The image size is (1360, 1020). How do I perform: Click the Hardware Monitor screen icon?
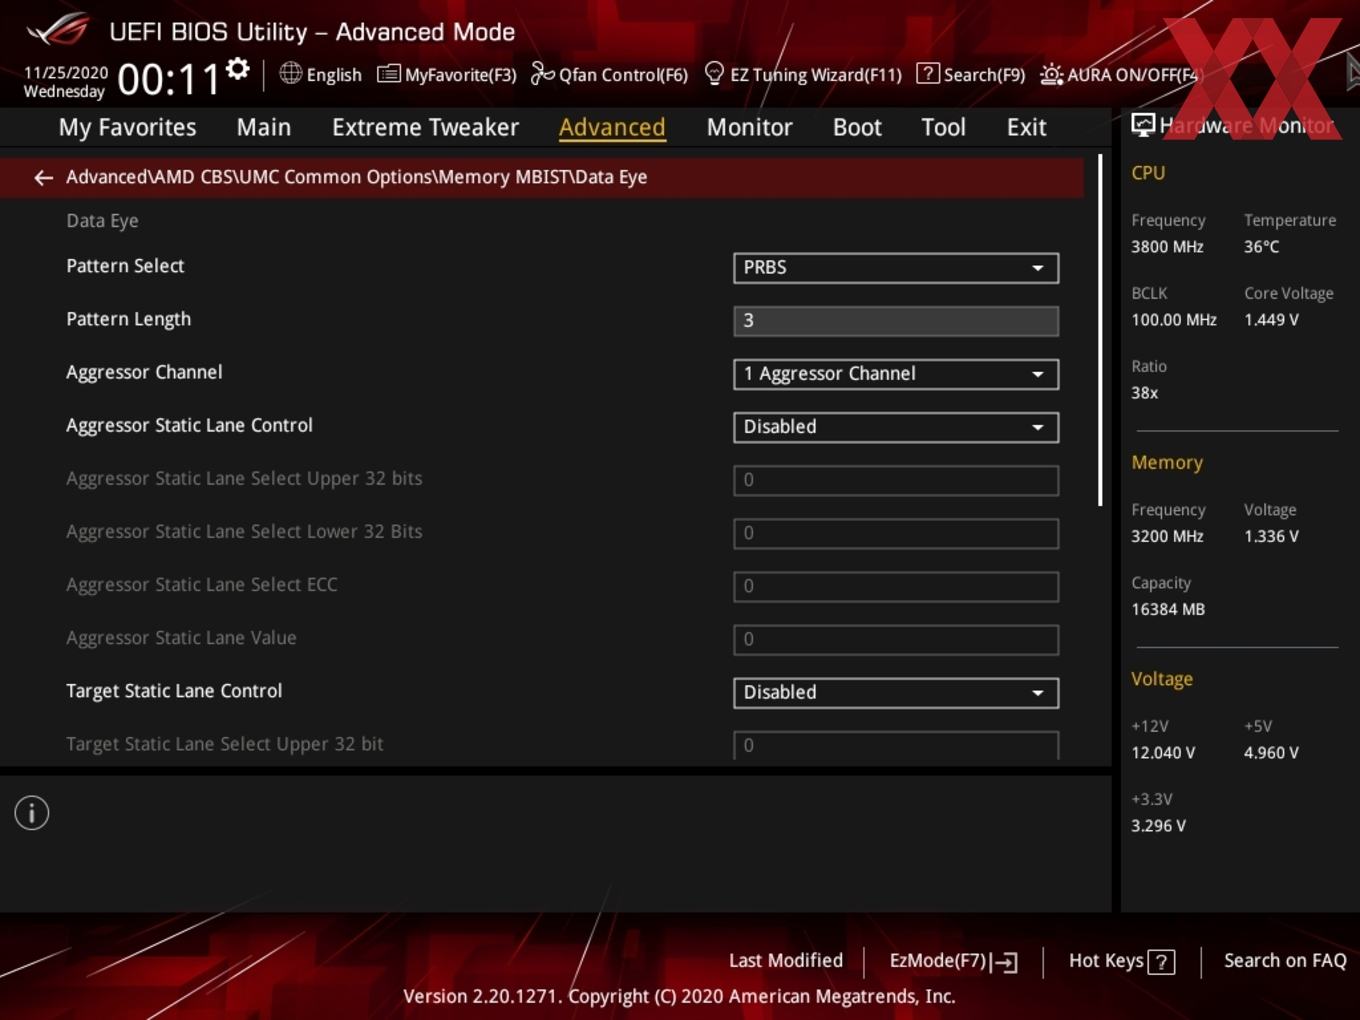click(1143, 125)
